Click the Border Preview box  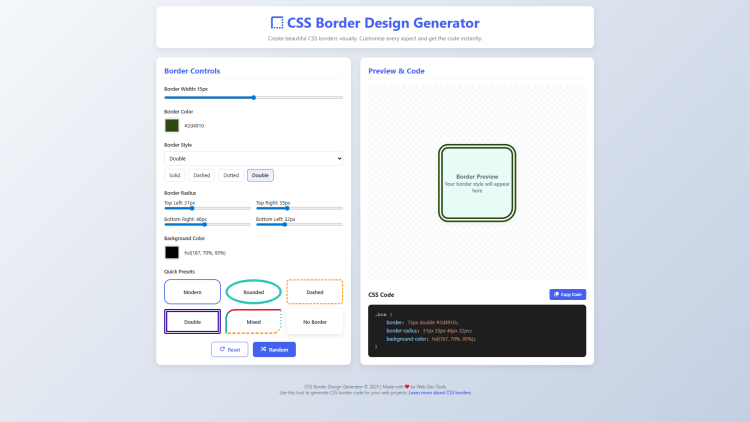(x=477, y=183)
